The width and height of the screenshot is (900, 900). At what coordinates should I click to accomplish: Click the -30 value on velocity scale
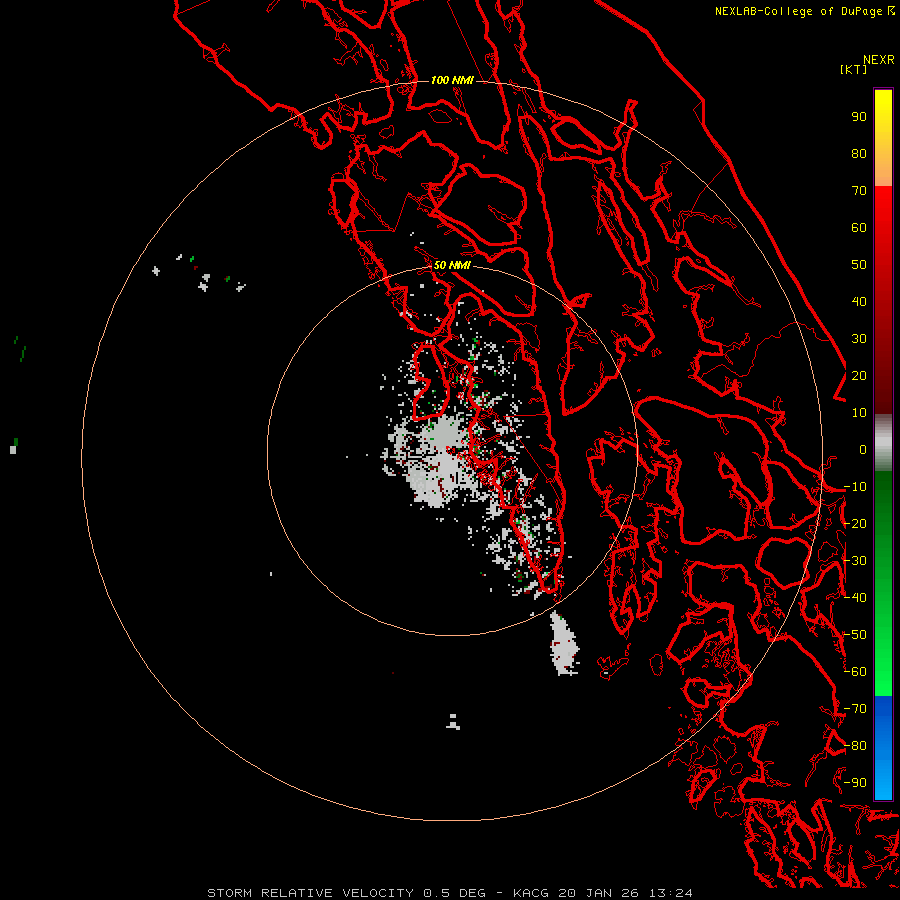(855, 561)
